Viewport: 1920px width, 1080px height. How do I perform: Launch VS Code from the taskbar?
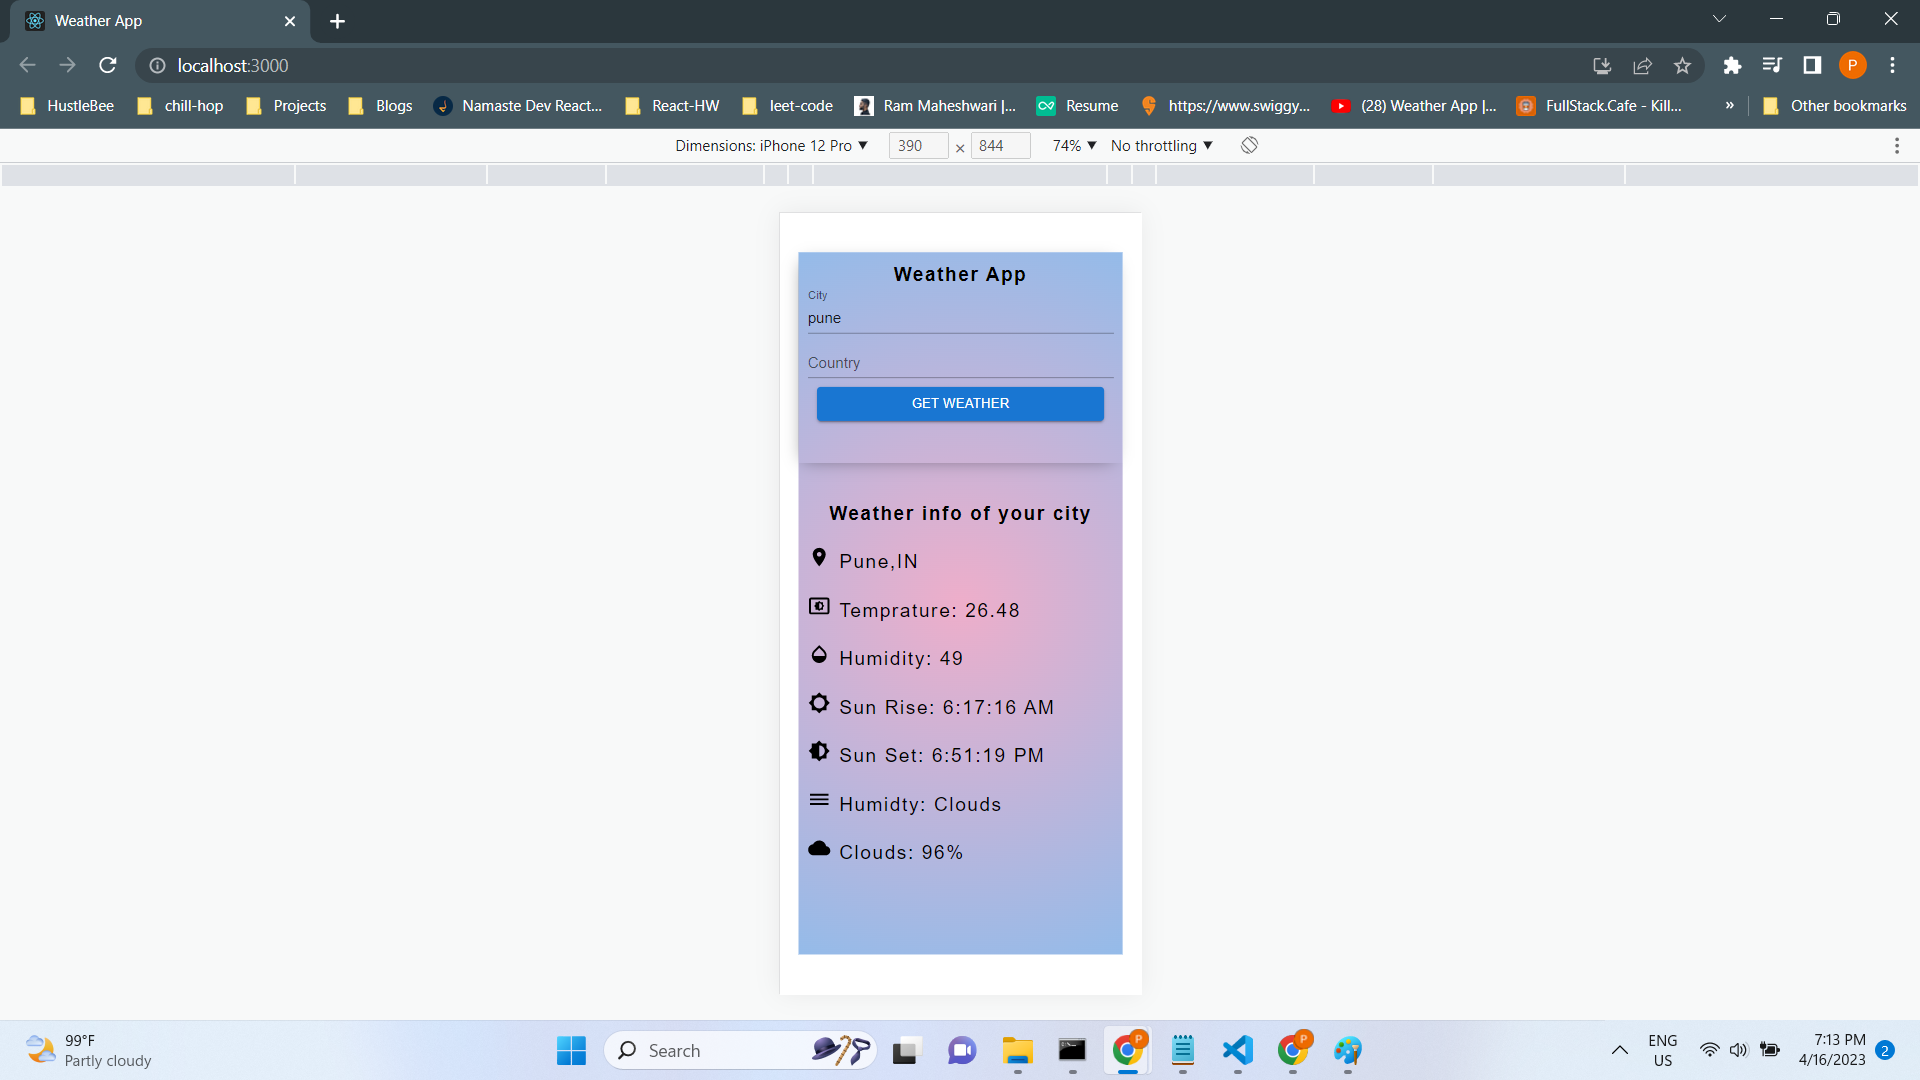1237,1051
